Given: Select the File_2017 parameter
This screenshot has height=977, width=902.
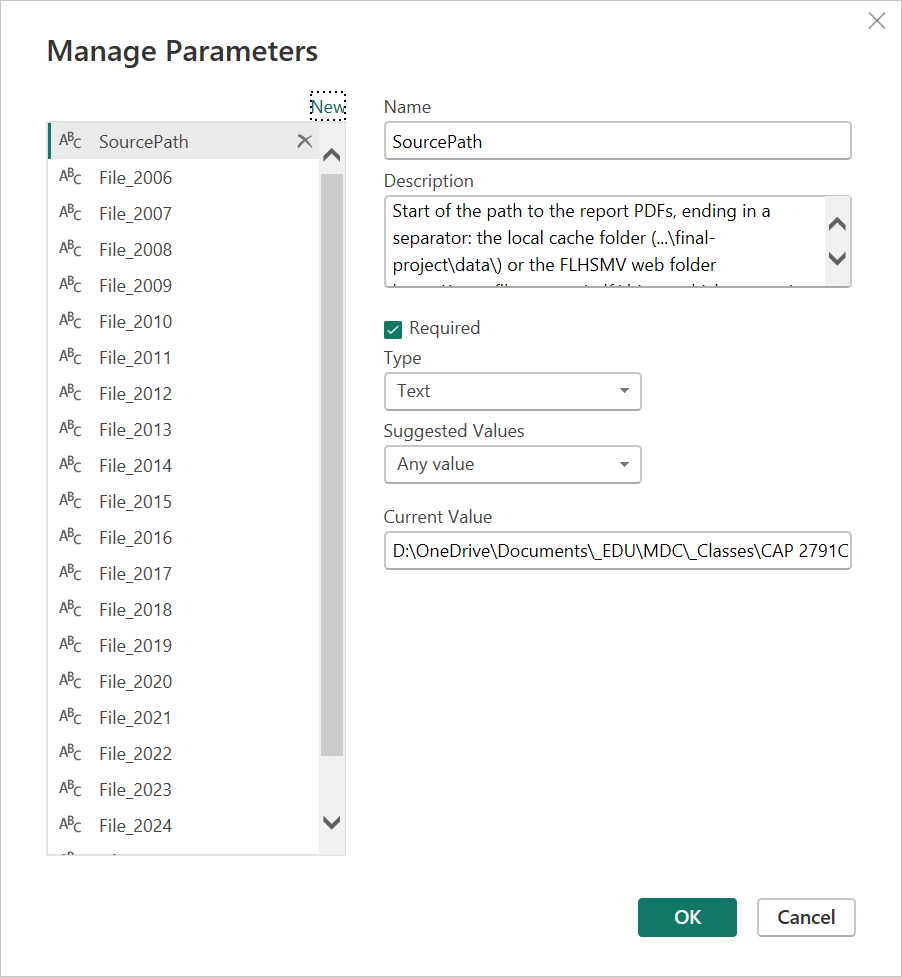Looking at the screenshot, I should coord(183,573).
